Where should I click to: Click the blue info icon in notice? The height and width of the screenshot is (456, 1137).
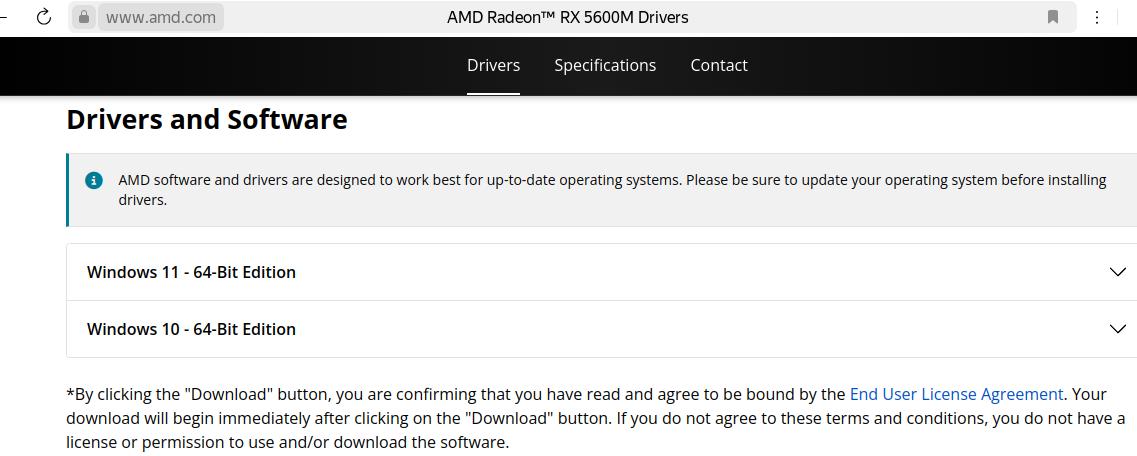pyautogui.click(x=94, y=181)
